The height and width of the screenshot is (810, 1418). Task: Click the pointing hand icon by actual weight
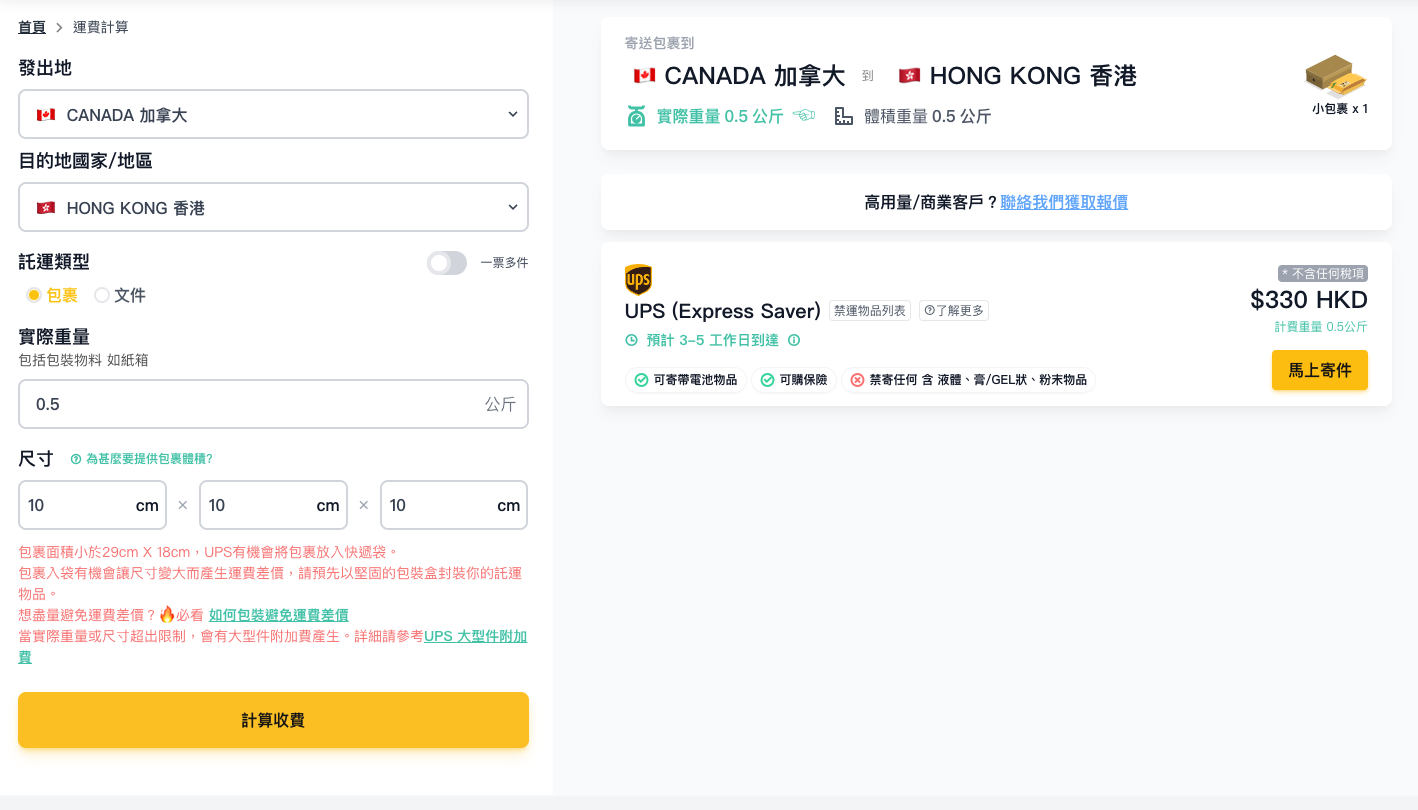[x=804, y=116]
